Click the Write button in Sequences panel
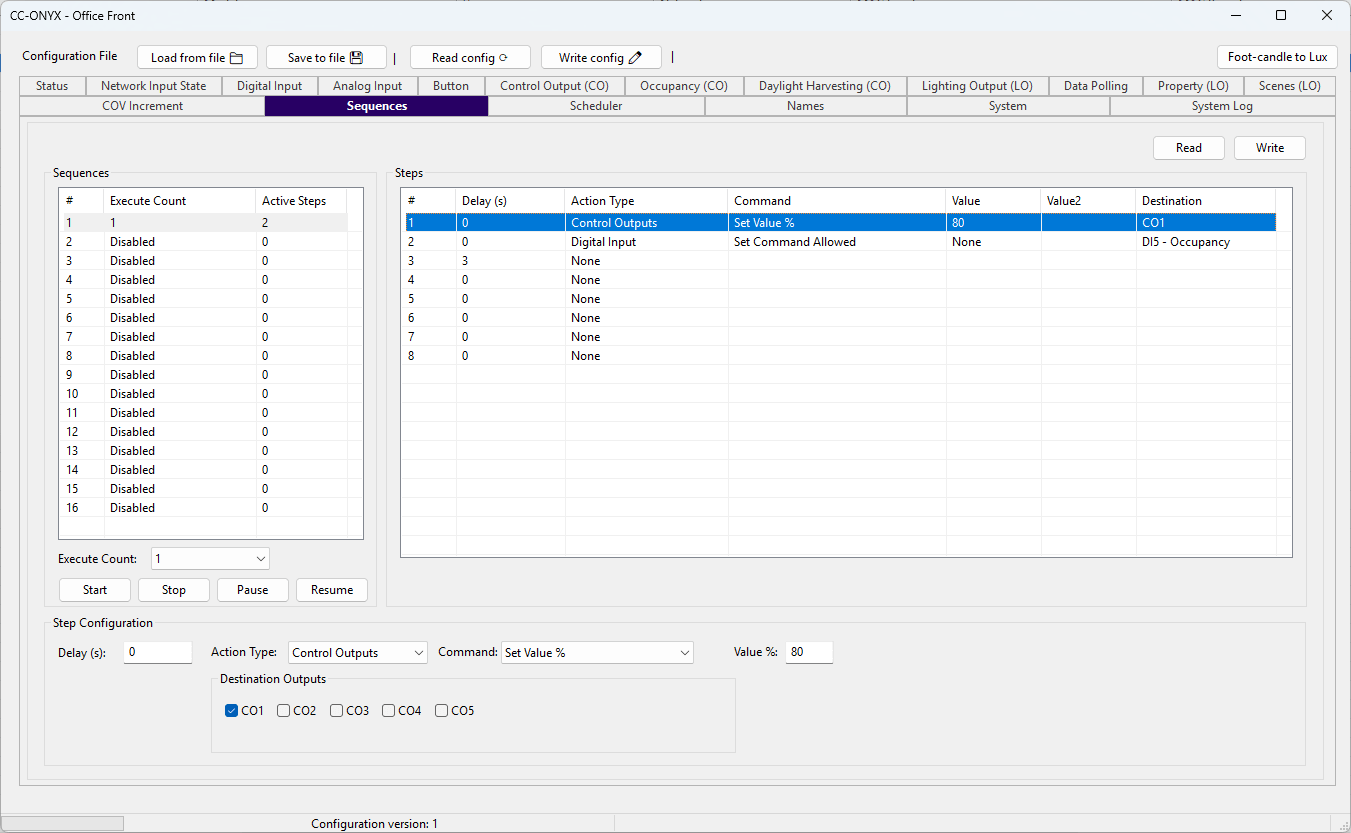Screen dimensions: 1351x833 click(1270, 148)
